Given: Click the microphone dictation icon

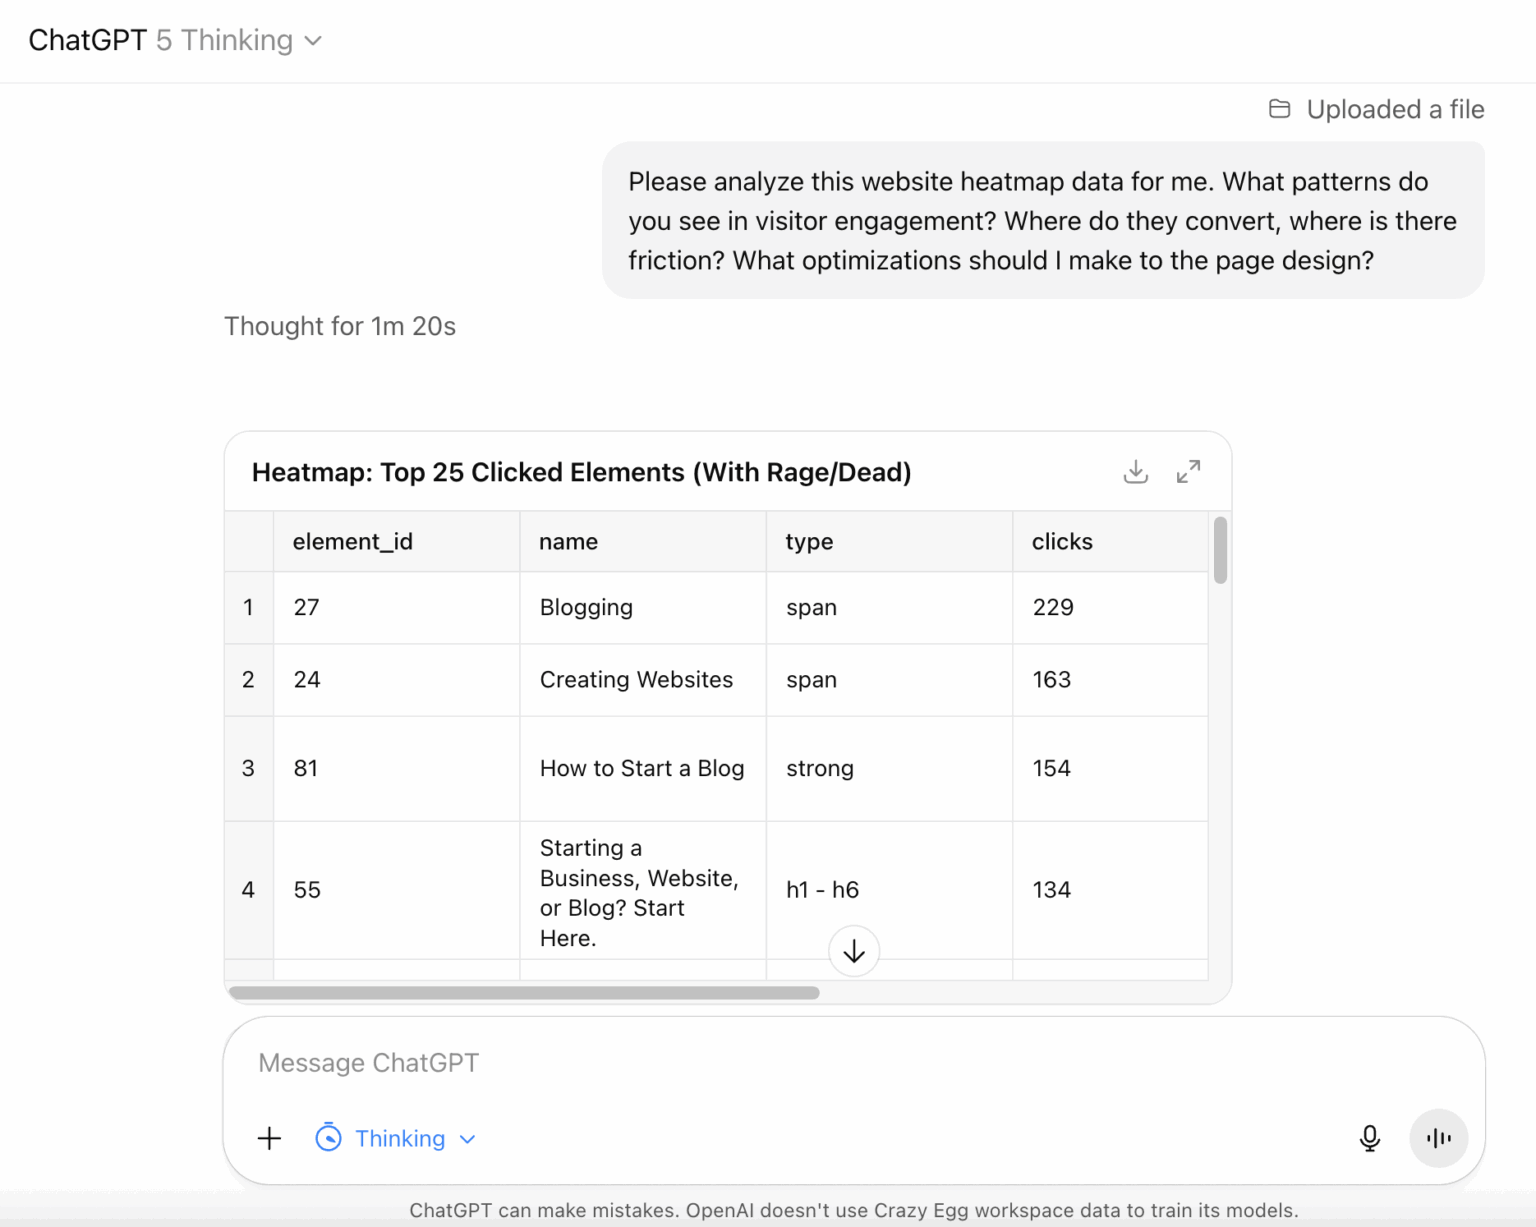Looking at the screenshot, I should [x=1369, y=1138].
